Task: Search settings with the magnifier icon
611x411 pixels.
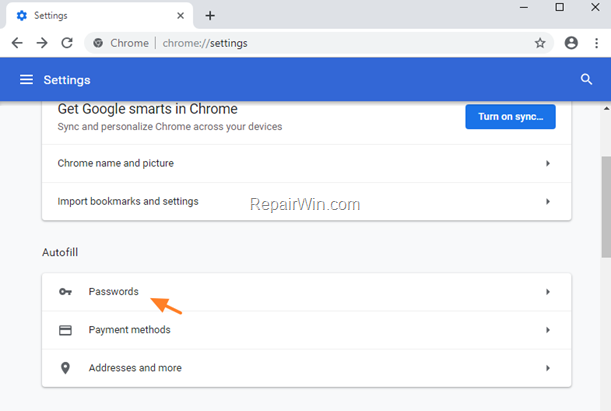Action: (x=586, y=79)
